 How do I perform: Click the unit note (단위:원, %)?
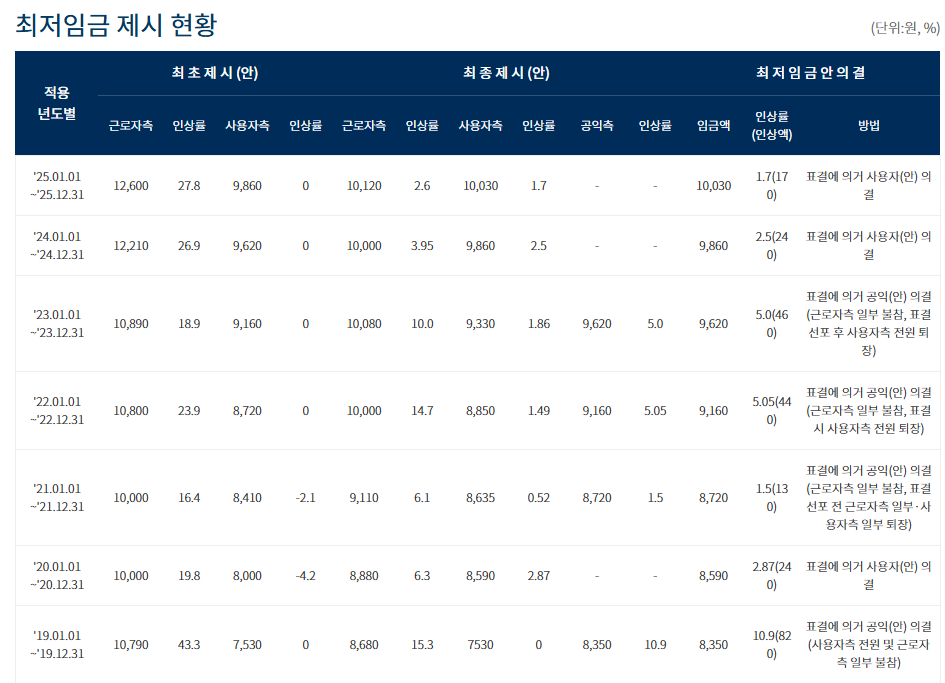pos(905,28)
